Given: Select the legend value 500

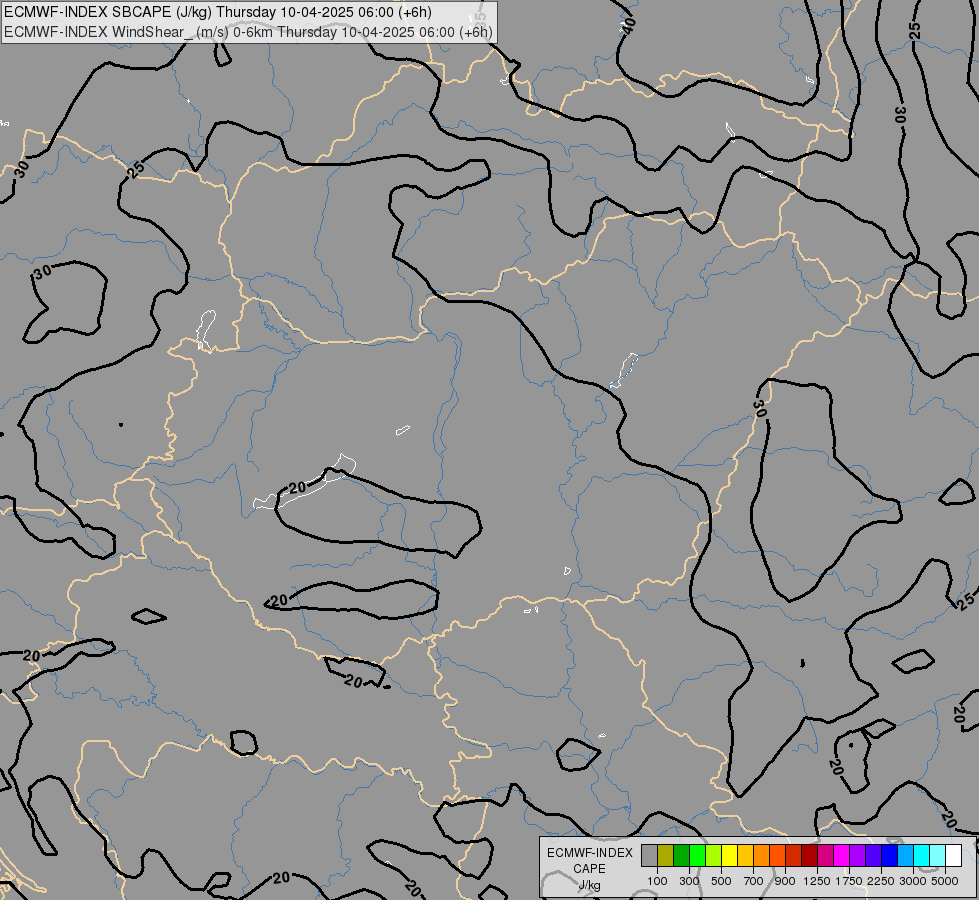Looking at the screenshot, I should coord(721,881).
